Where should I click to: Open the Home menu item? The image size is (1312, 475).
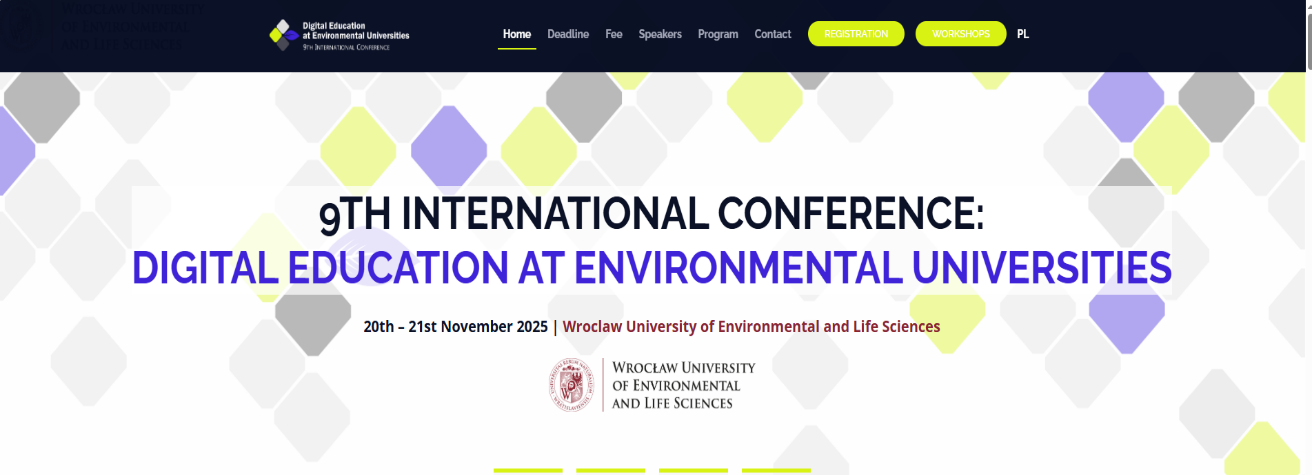tap(517, 34)
